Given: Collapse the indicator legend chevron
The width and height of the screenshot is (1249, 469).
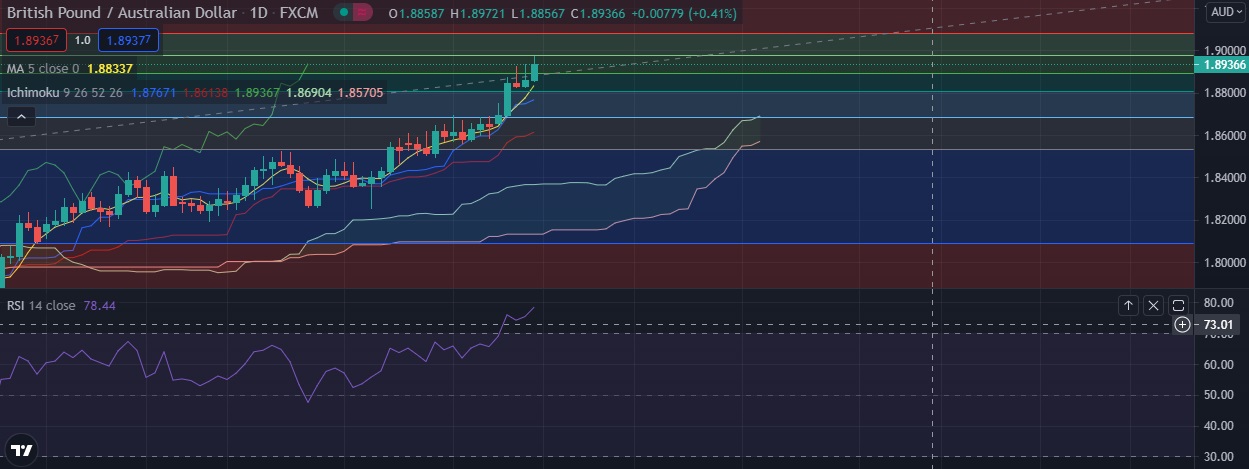Looking at the screenshot, I should (x=21, y=117).
